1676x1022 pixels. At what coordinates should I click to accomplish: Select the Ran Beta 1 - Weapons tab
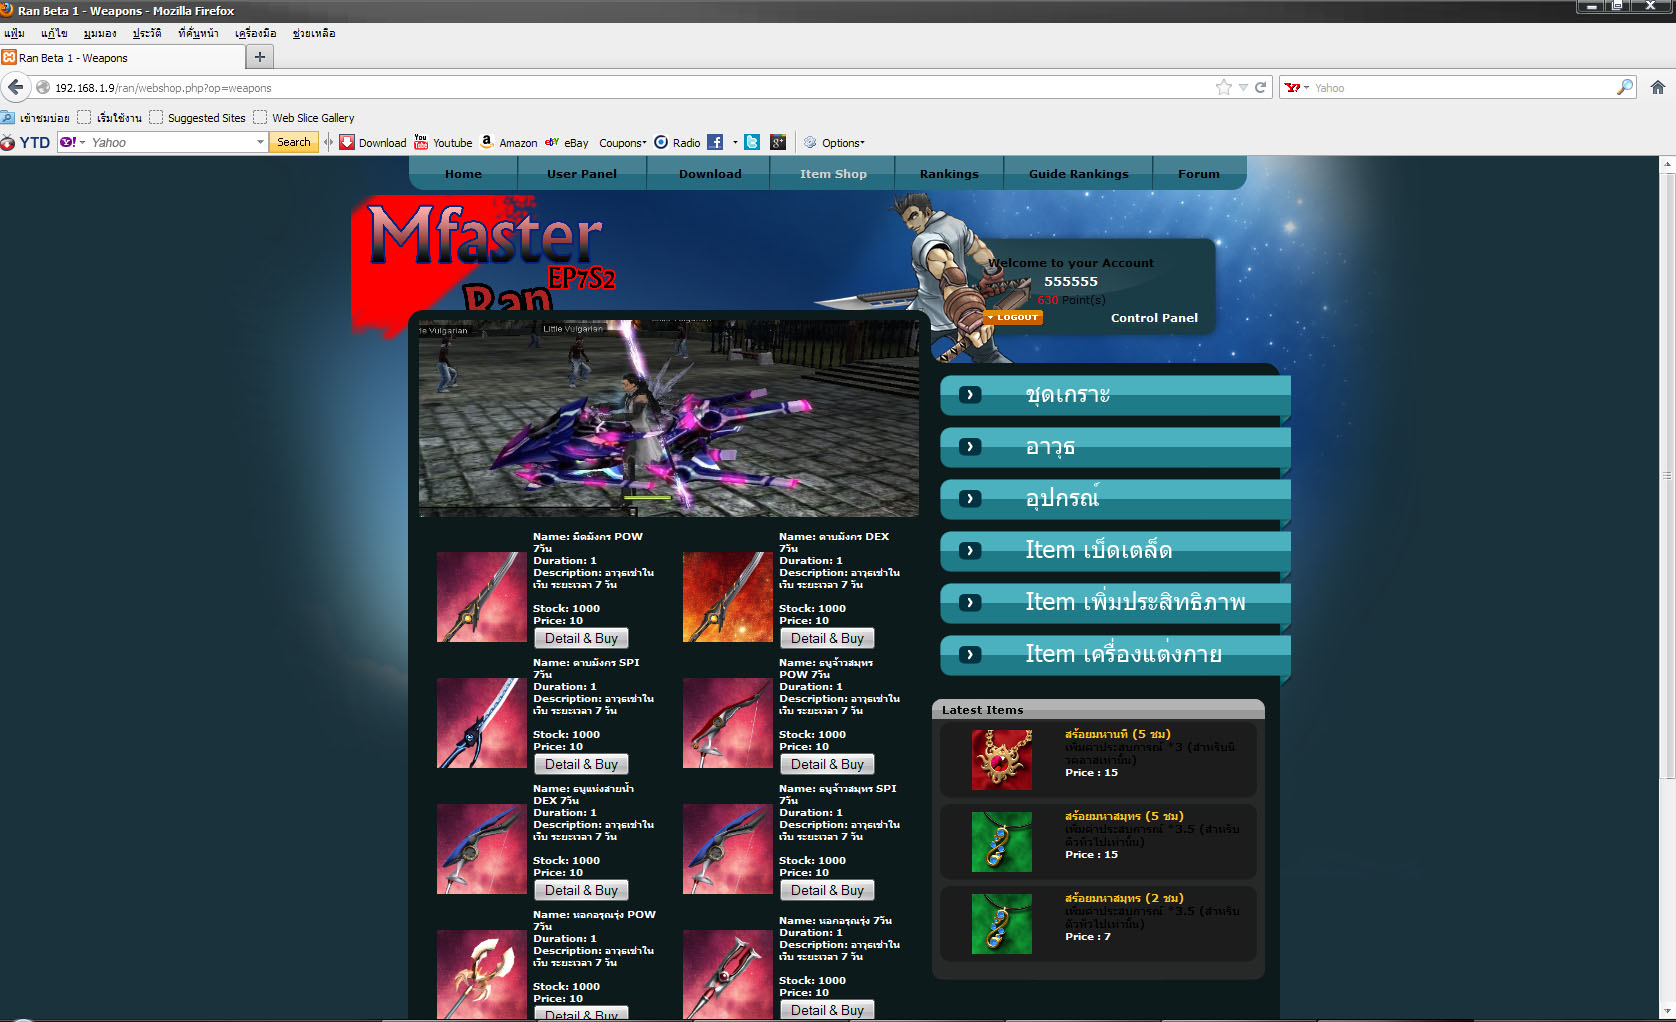click(x=120, y=58)
